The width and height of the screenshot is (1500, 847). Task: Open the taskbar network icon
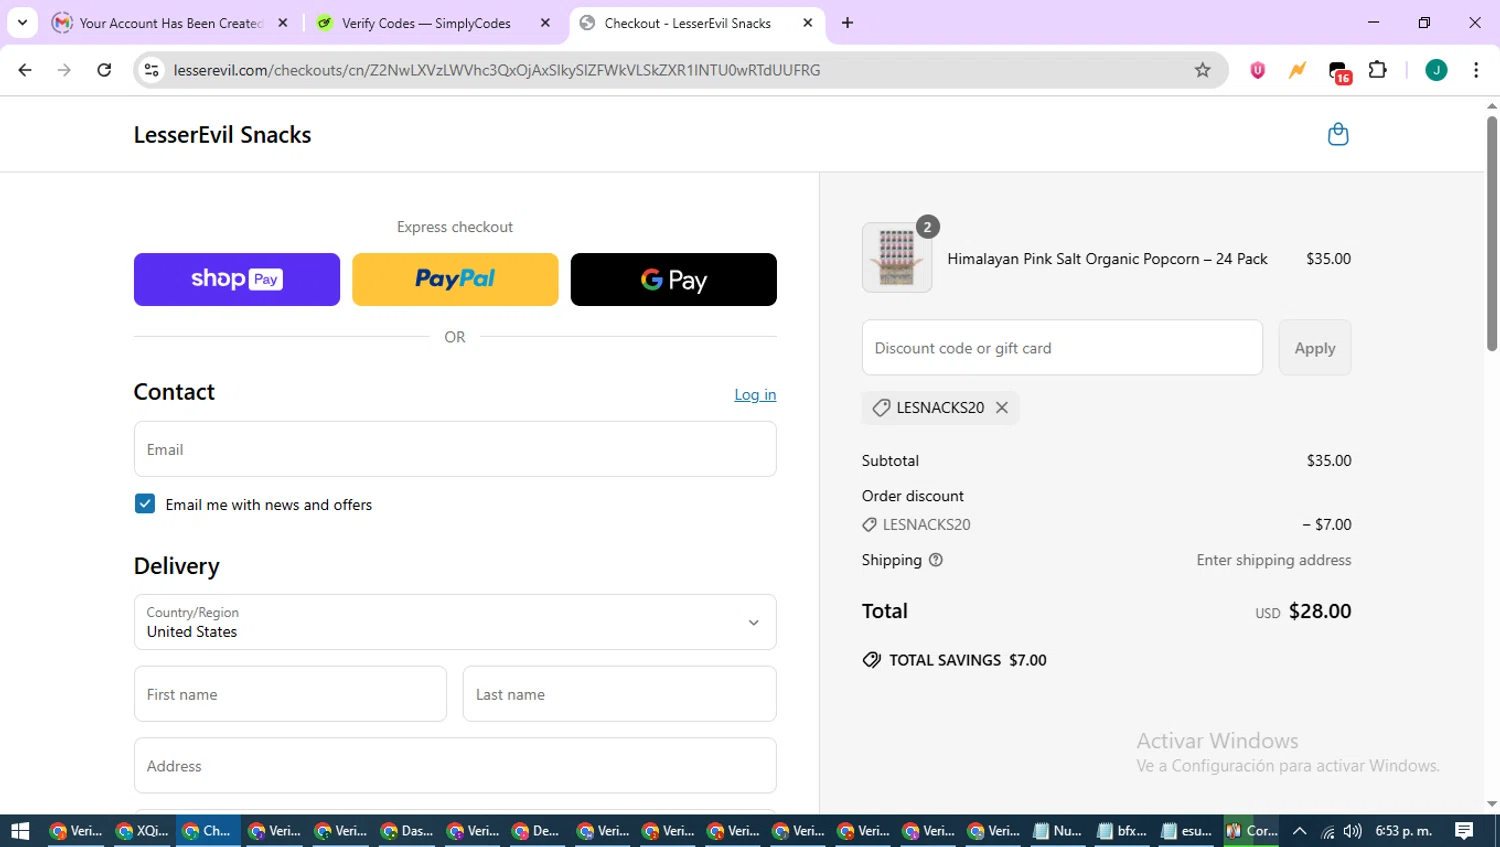tap(1327, 831)
